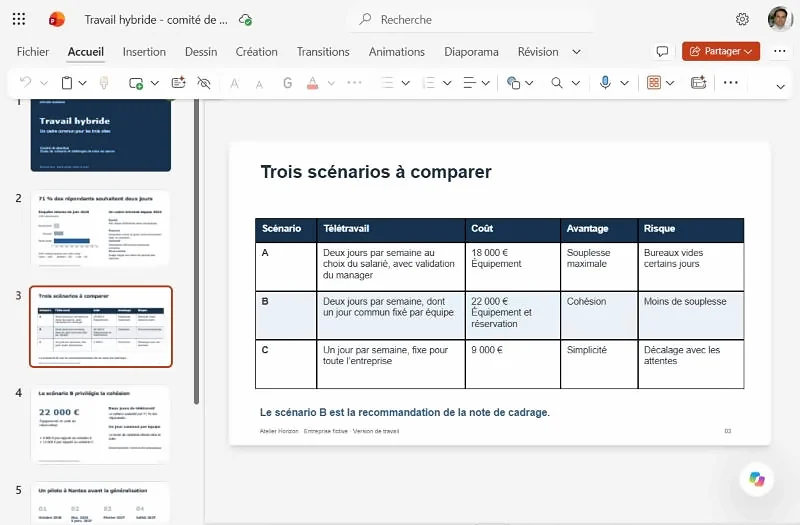The height and width of the screenshot is (525, 800).
Task: Apply the red font color
Action: (x=313, y=83)
